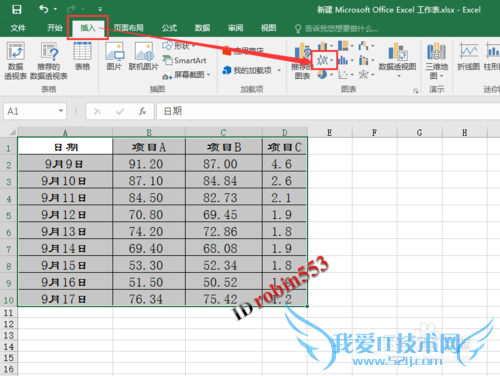
Task: Insert a 柱形 (Column) sparkline
Action: (x=492, y=56)
